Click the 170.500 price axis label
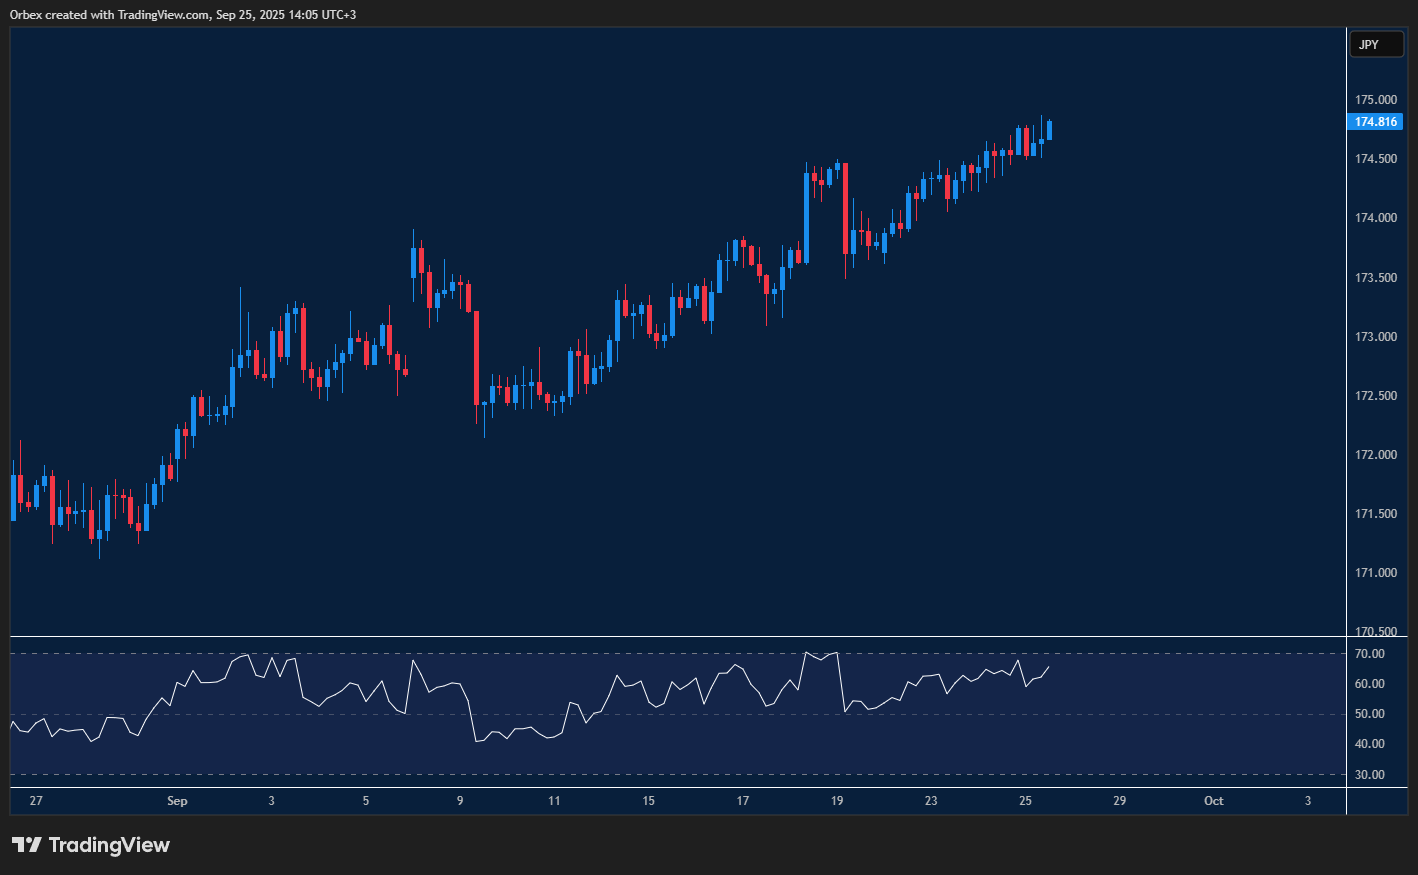1418x875 pixels. coord(1375,631)
